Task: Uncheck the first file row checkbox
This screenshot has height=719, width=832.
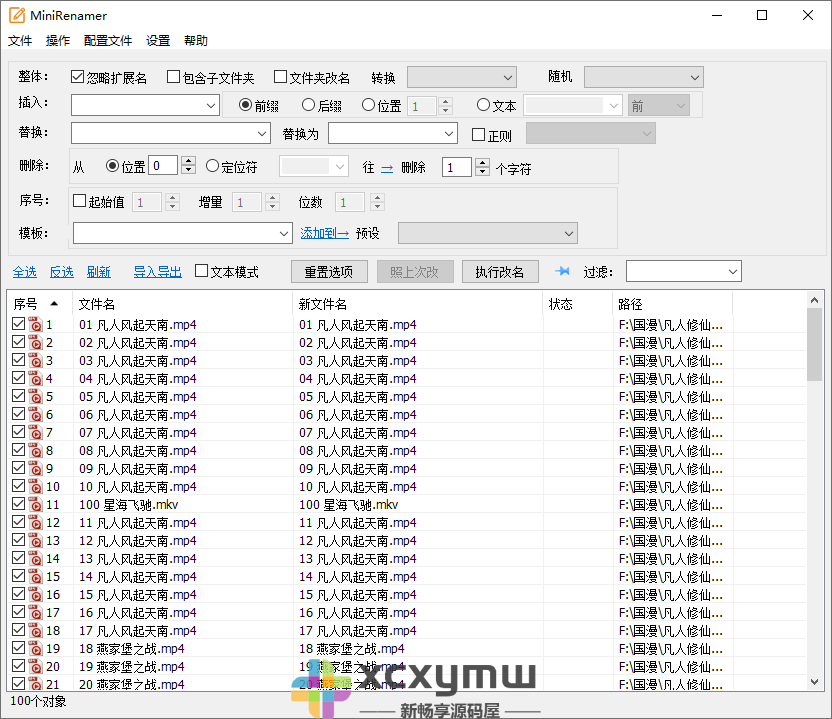Action: [18, 323]
